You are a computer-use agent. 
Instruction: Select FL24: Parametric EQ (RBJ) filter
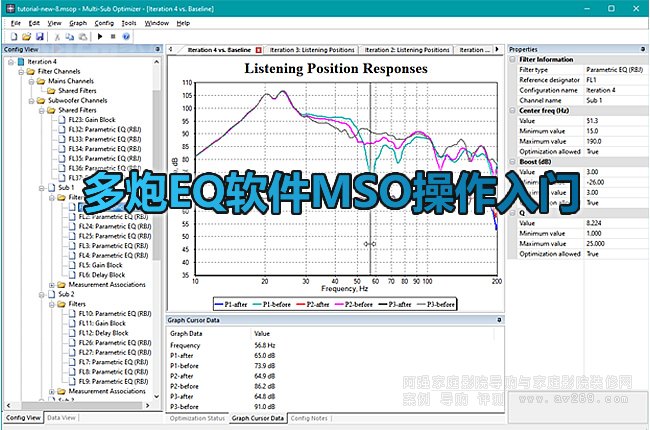pos(115,226)
